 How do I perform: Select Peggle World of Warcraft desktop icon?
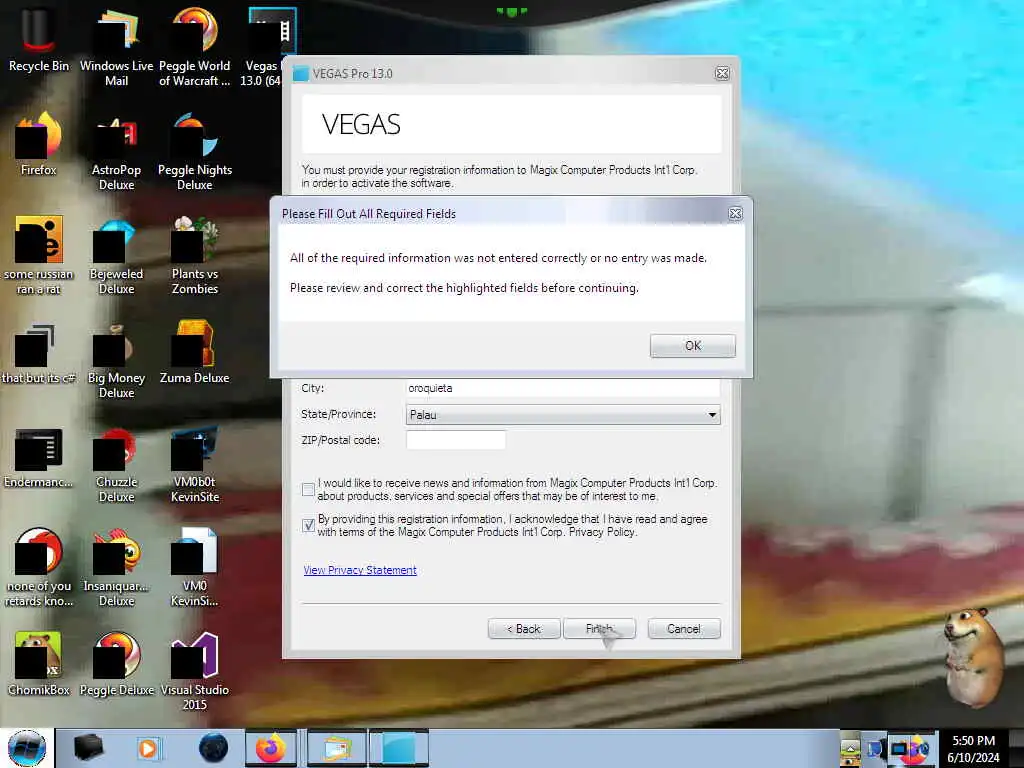click(195, 47)
